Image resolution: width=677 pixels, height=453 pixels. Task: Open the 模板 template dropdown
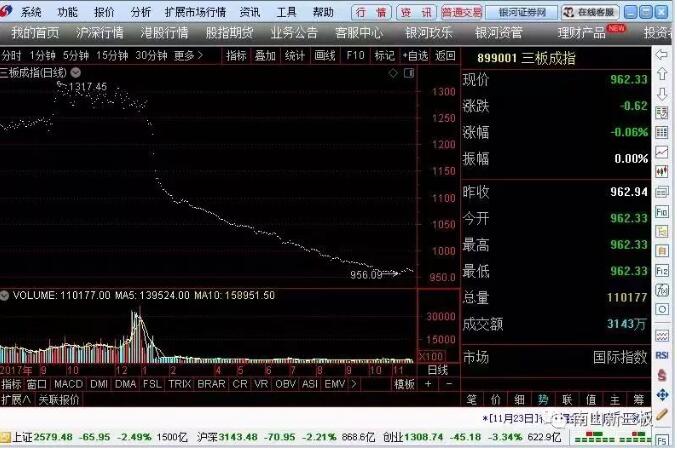point(406,384)
